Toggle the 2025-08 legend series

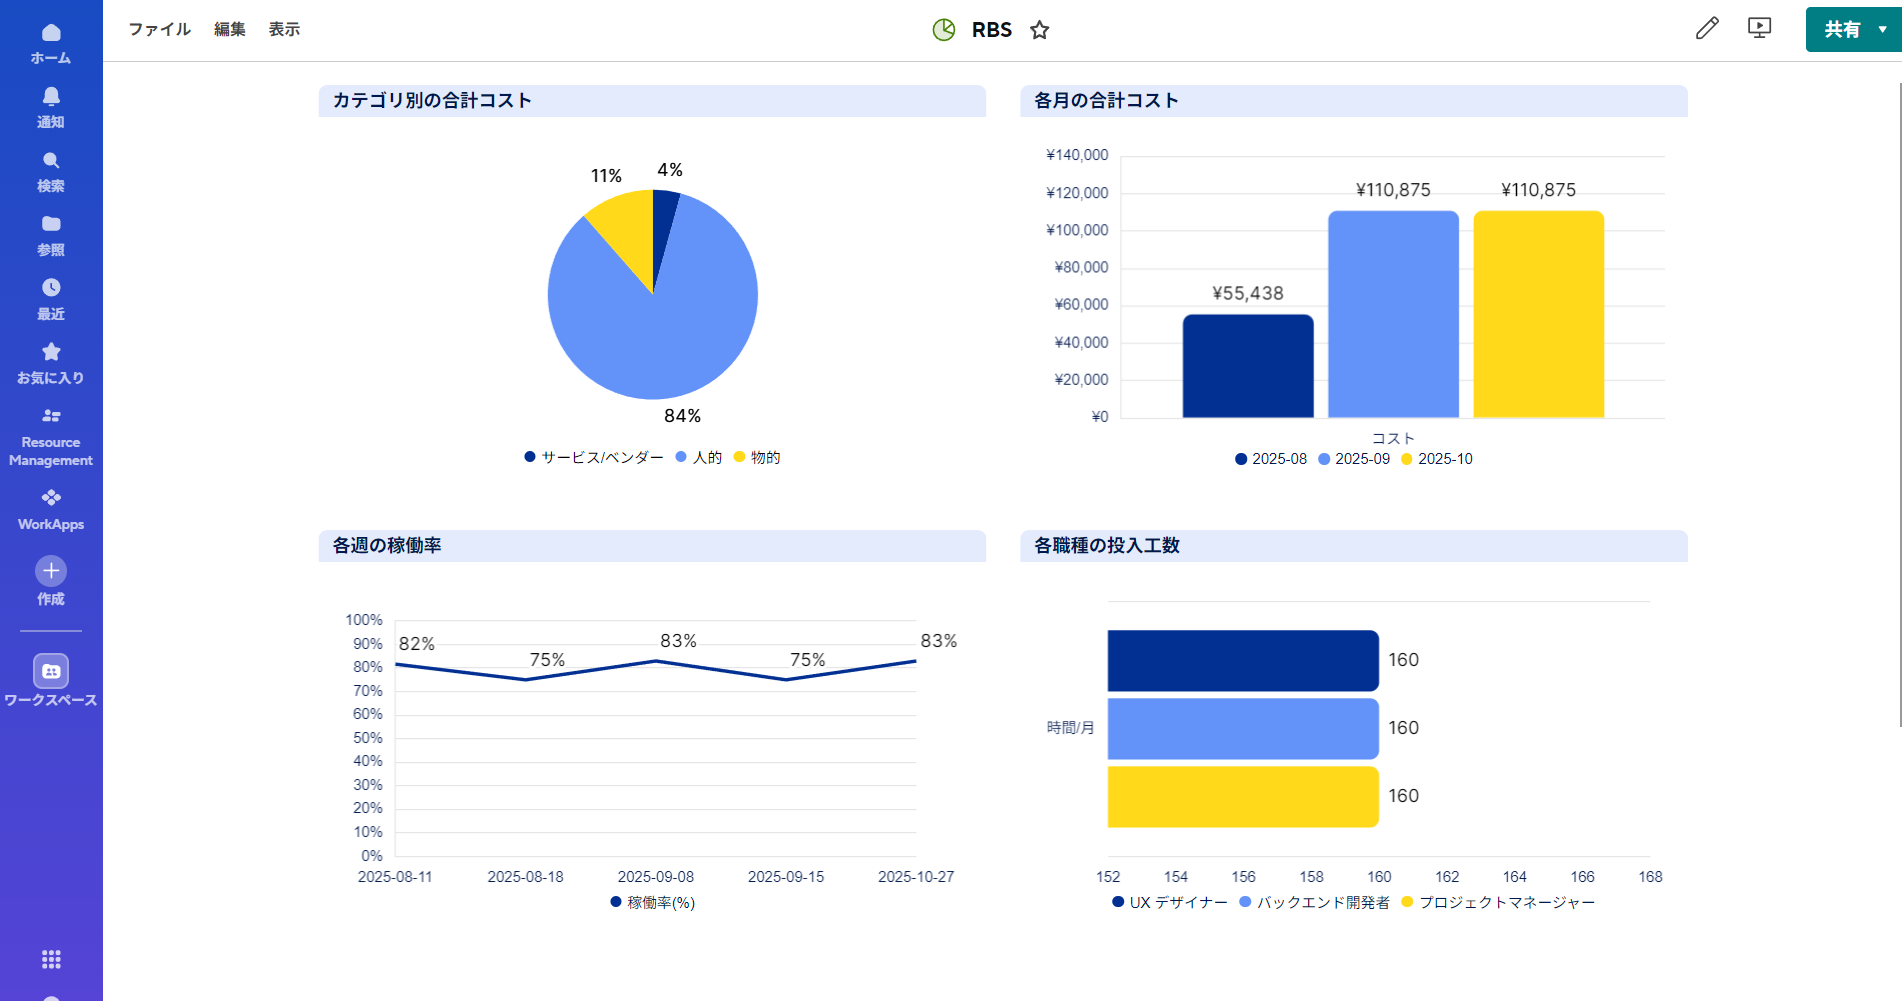coord(1270,459)
